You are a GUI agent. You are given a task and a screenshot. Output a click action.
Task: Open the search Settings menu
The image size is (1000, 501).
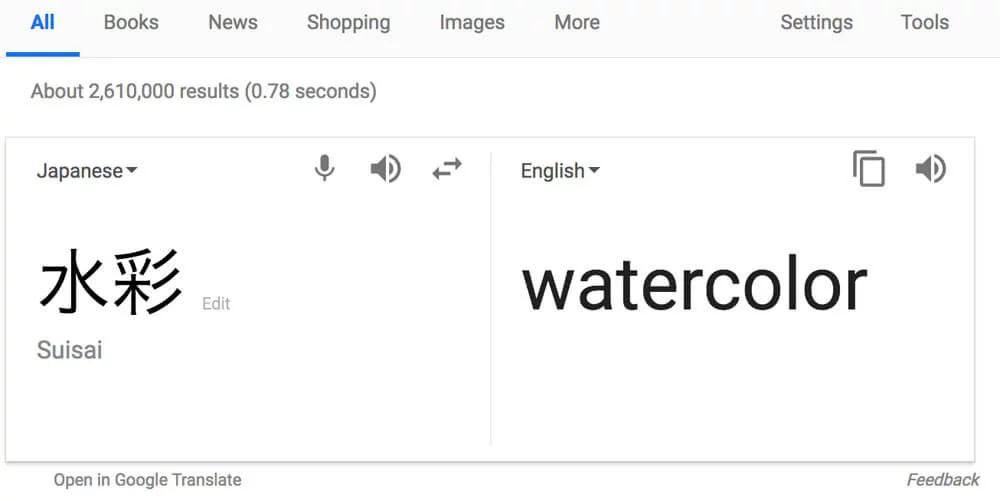(x=816, y=23)
